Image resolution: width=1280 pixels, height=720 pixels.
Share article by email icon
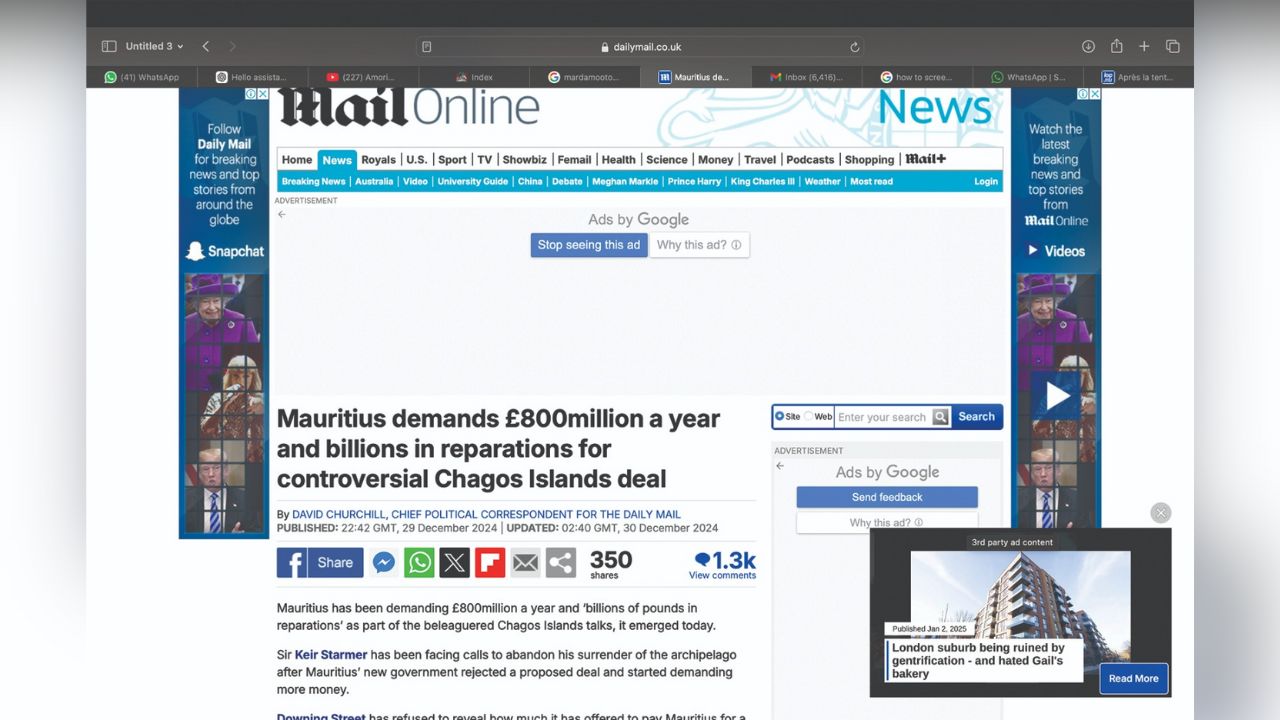(525, 563)
